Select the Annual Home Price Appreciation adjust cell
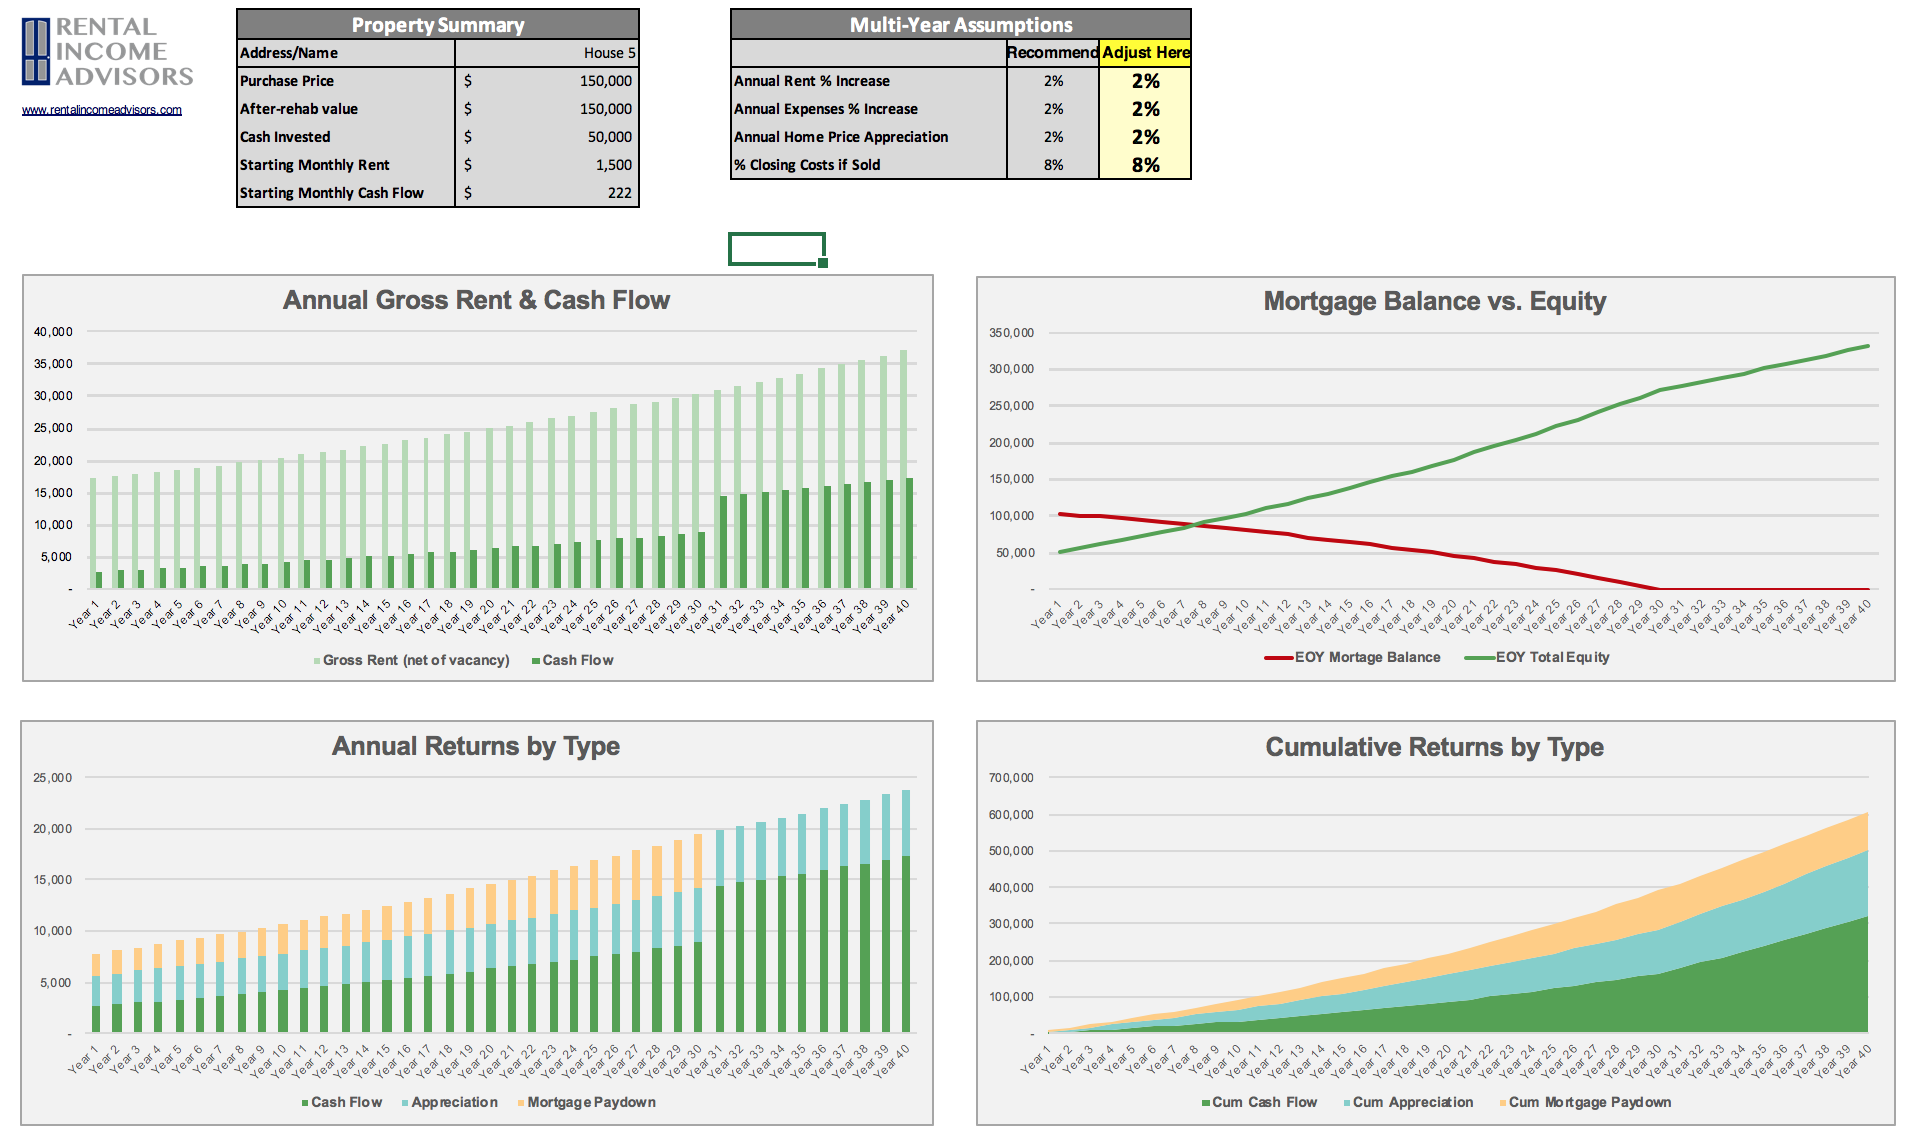This screenshot has width=1912, height=1142. 1145,137
